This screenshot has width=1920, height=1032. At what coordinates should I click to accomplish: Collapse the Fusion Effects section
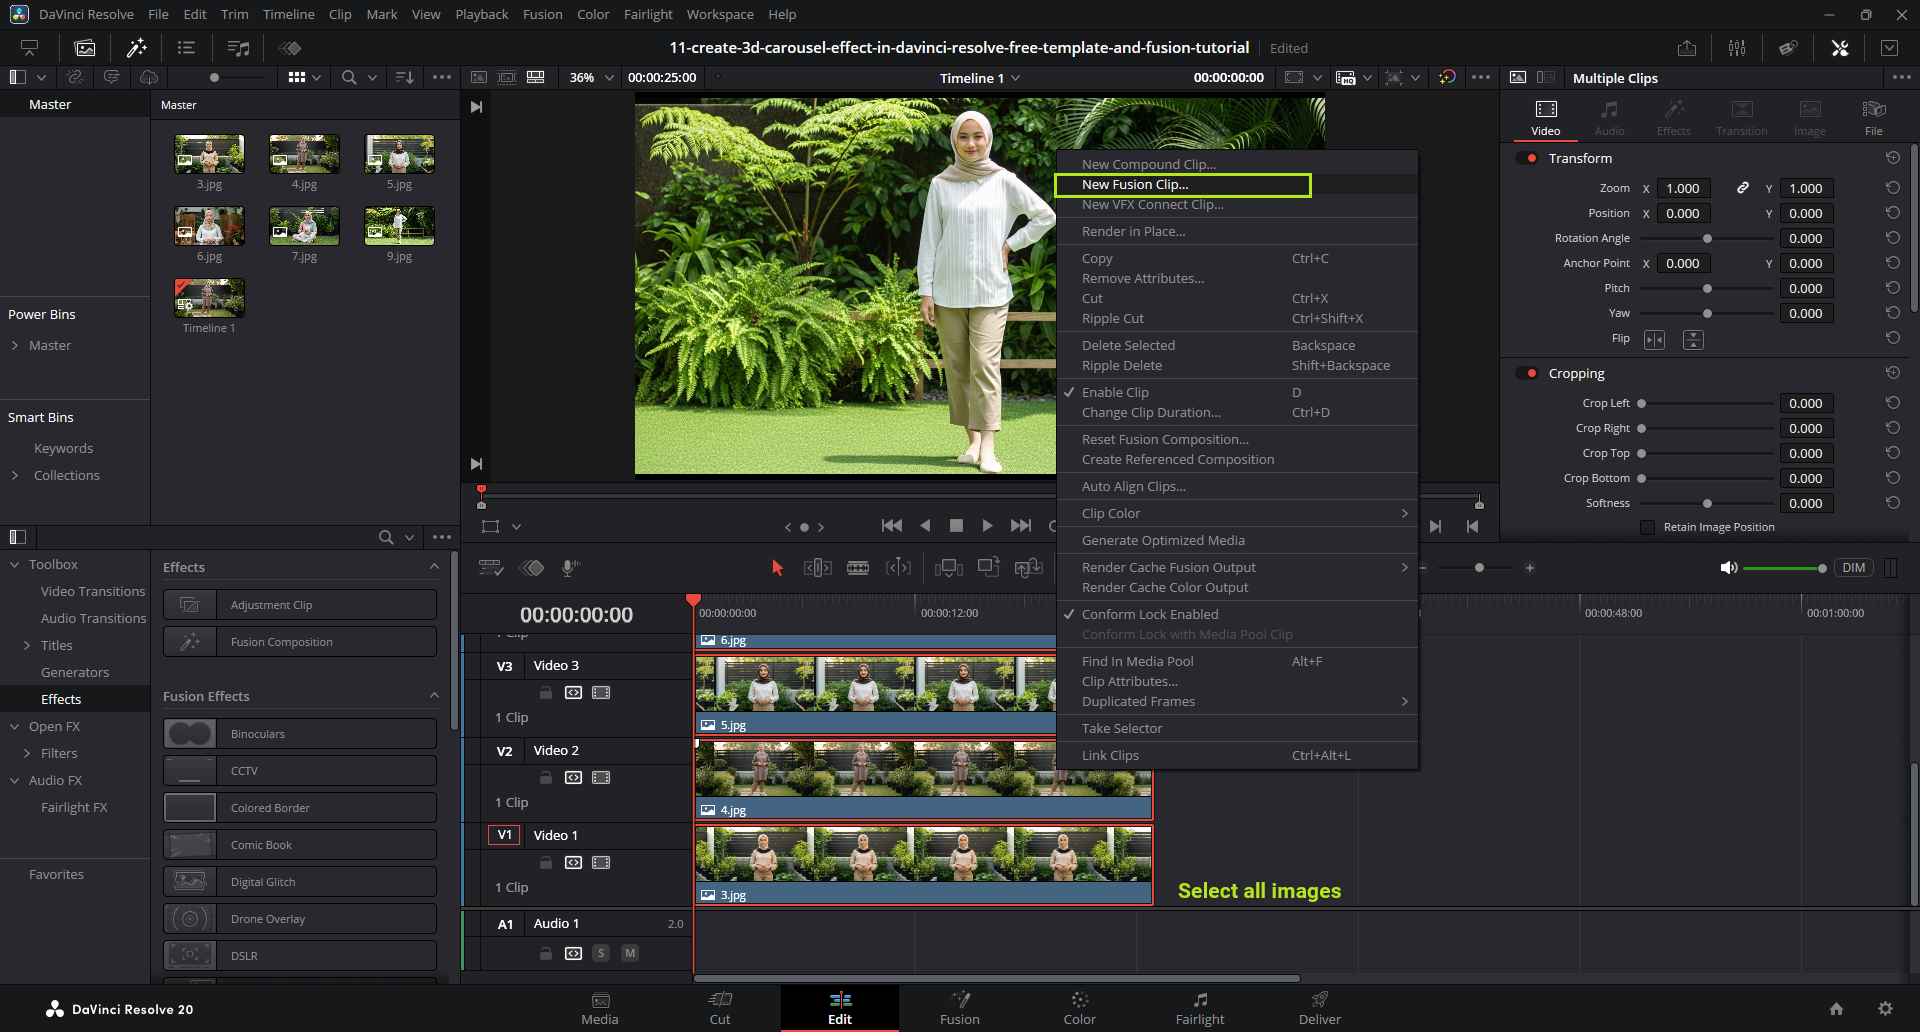(434, 696)
